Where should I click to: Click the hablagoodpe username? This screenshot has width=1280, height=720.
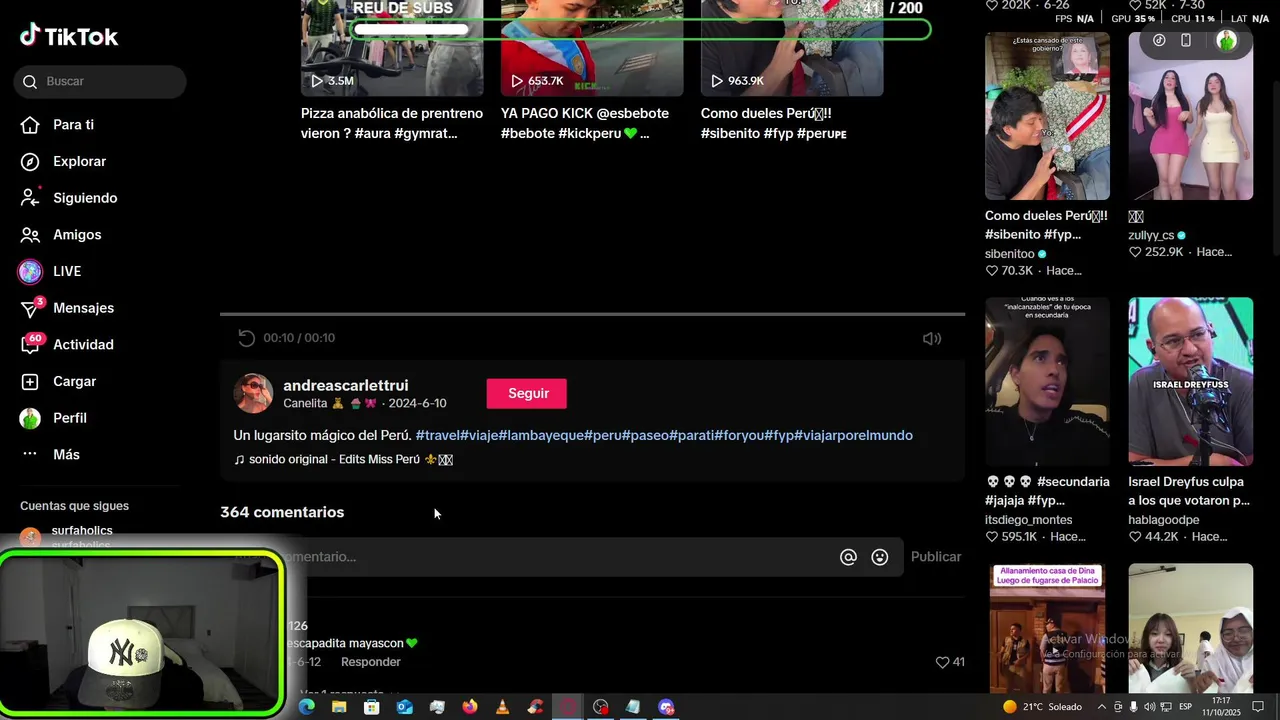[1164, 520]
